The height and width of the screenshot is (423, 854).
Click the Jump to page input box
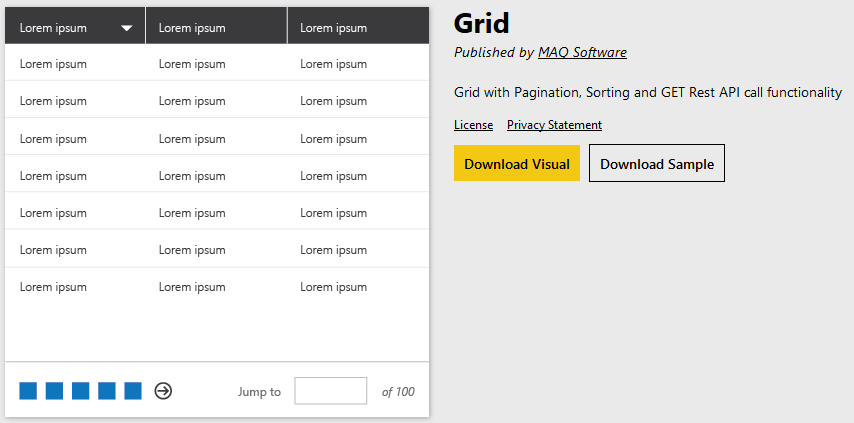pyautogui.click(x=331, y=391)
